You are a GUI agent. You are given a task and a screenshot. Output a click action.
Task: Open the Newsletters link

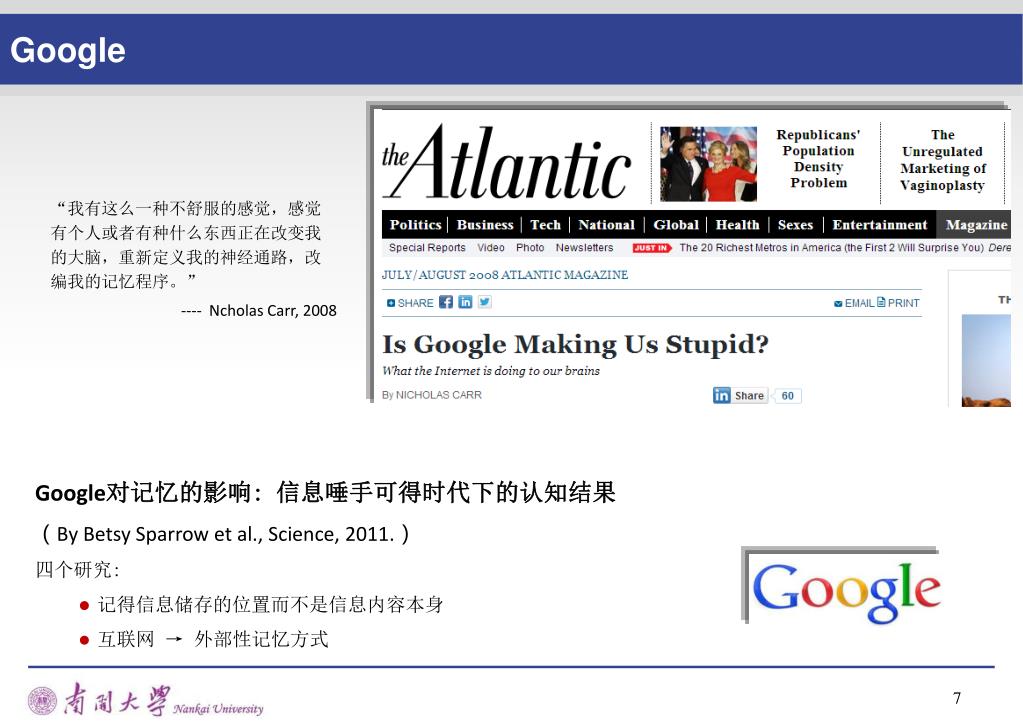tap(585, 247)
